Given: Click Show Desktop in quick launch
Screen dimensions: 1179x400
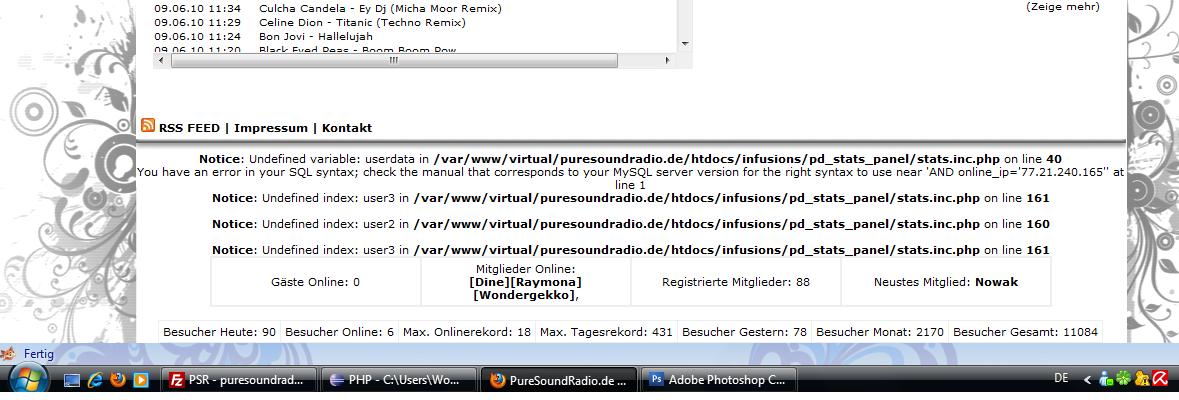Looking at the screenshot, I should click(x=72, y=380).
